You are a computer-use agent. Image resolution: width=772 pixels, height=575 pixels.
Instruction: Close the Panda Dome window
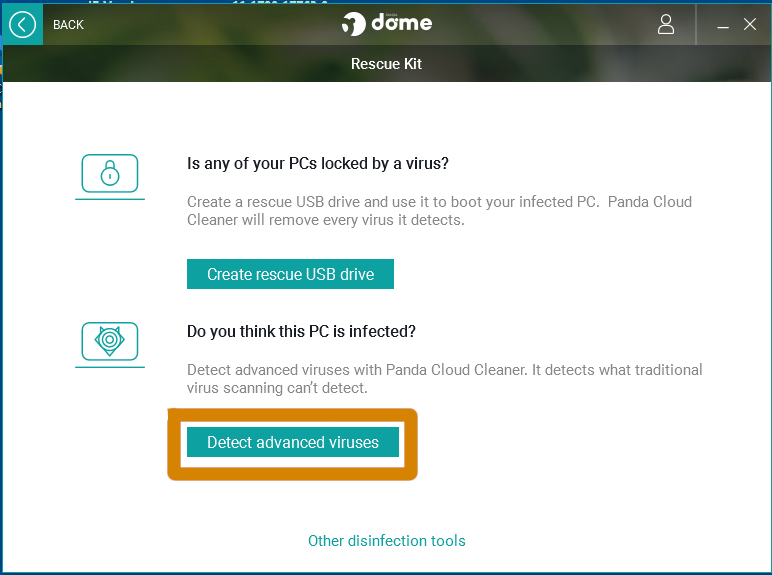[x=750, y=24]
